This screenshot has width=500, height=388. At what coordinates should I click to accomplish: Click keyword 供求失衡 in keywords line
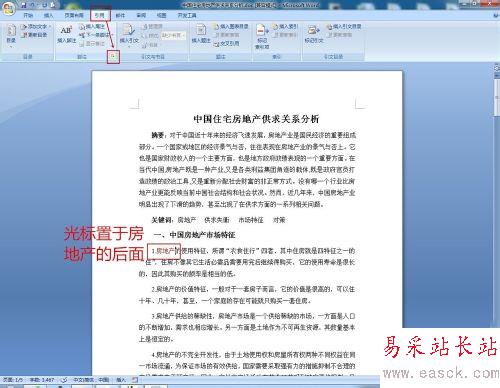pyautogui.click(x=216, y=220)
